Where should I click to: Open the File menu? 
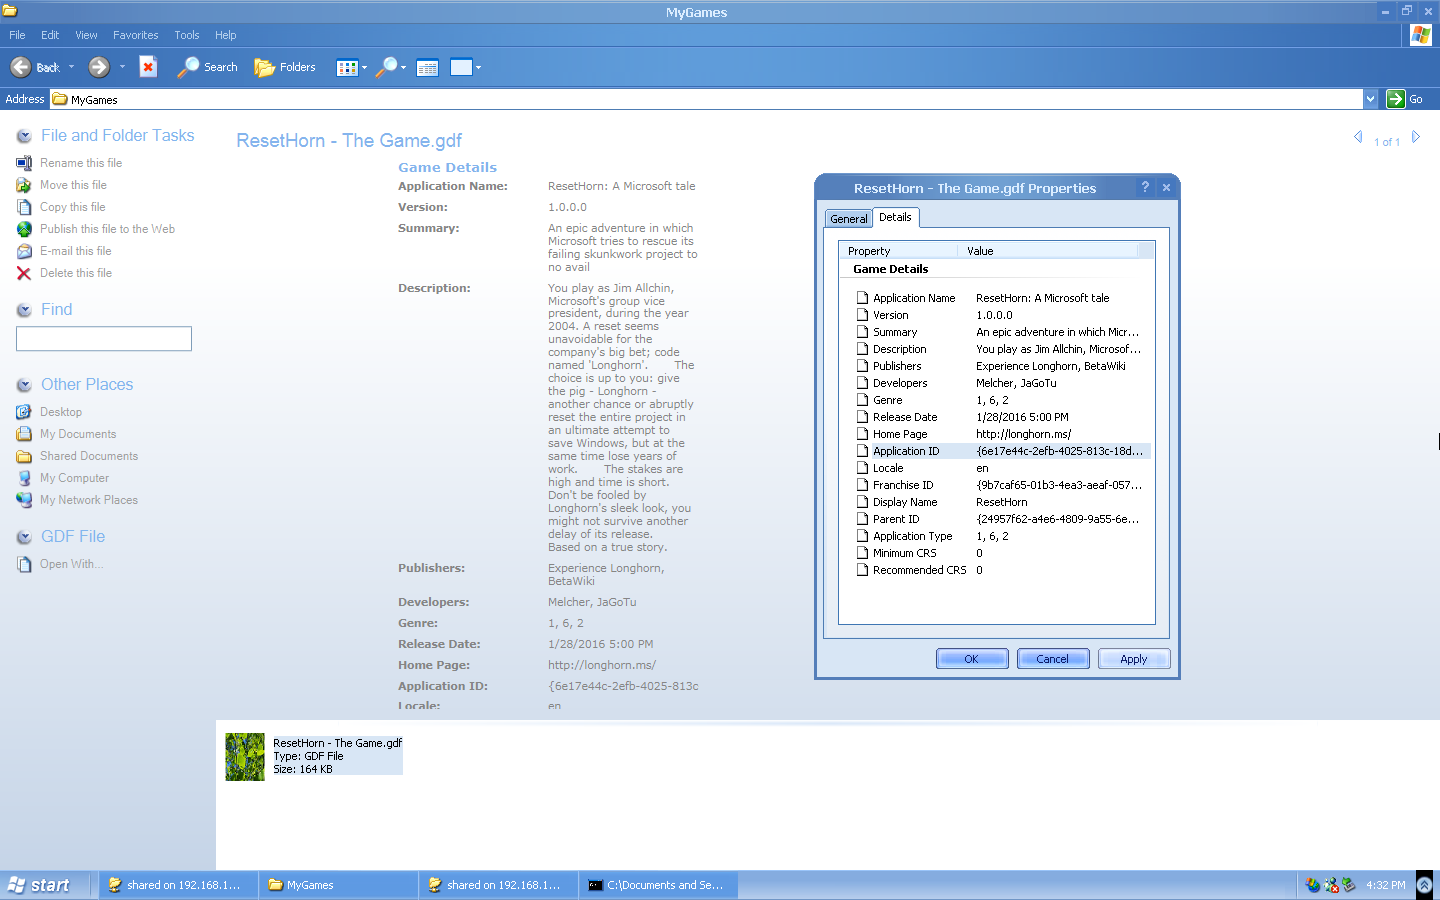17,35
